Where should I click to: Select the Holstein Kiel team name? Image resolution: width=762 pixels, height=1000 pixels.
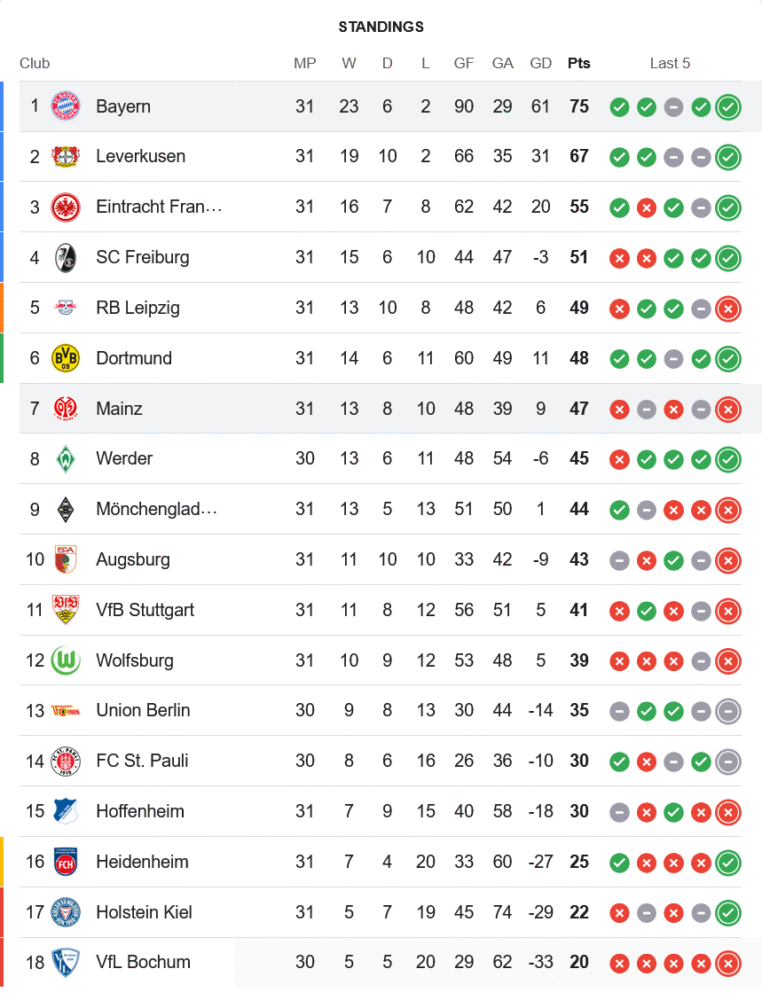click(x=144, y=912)
